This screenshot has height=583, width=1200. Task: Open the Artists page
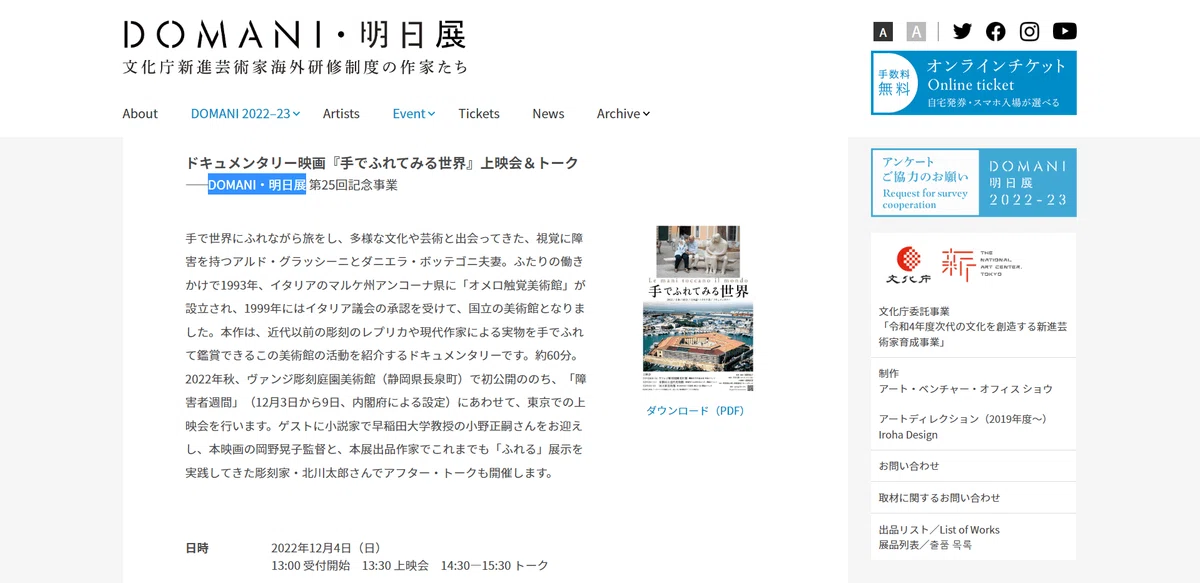point(341,113)
